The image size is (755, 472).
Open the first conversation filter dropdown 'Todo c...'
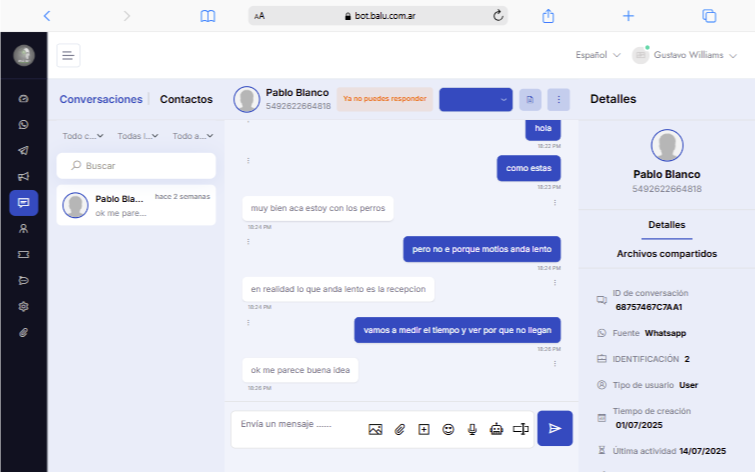(x=82, y=136)
